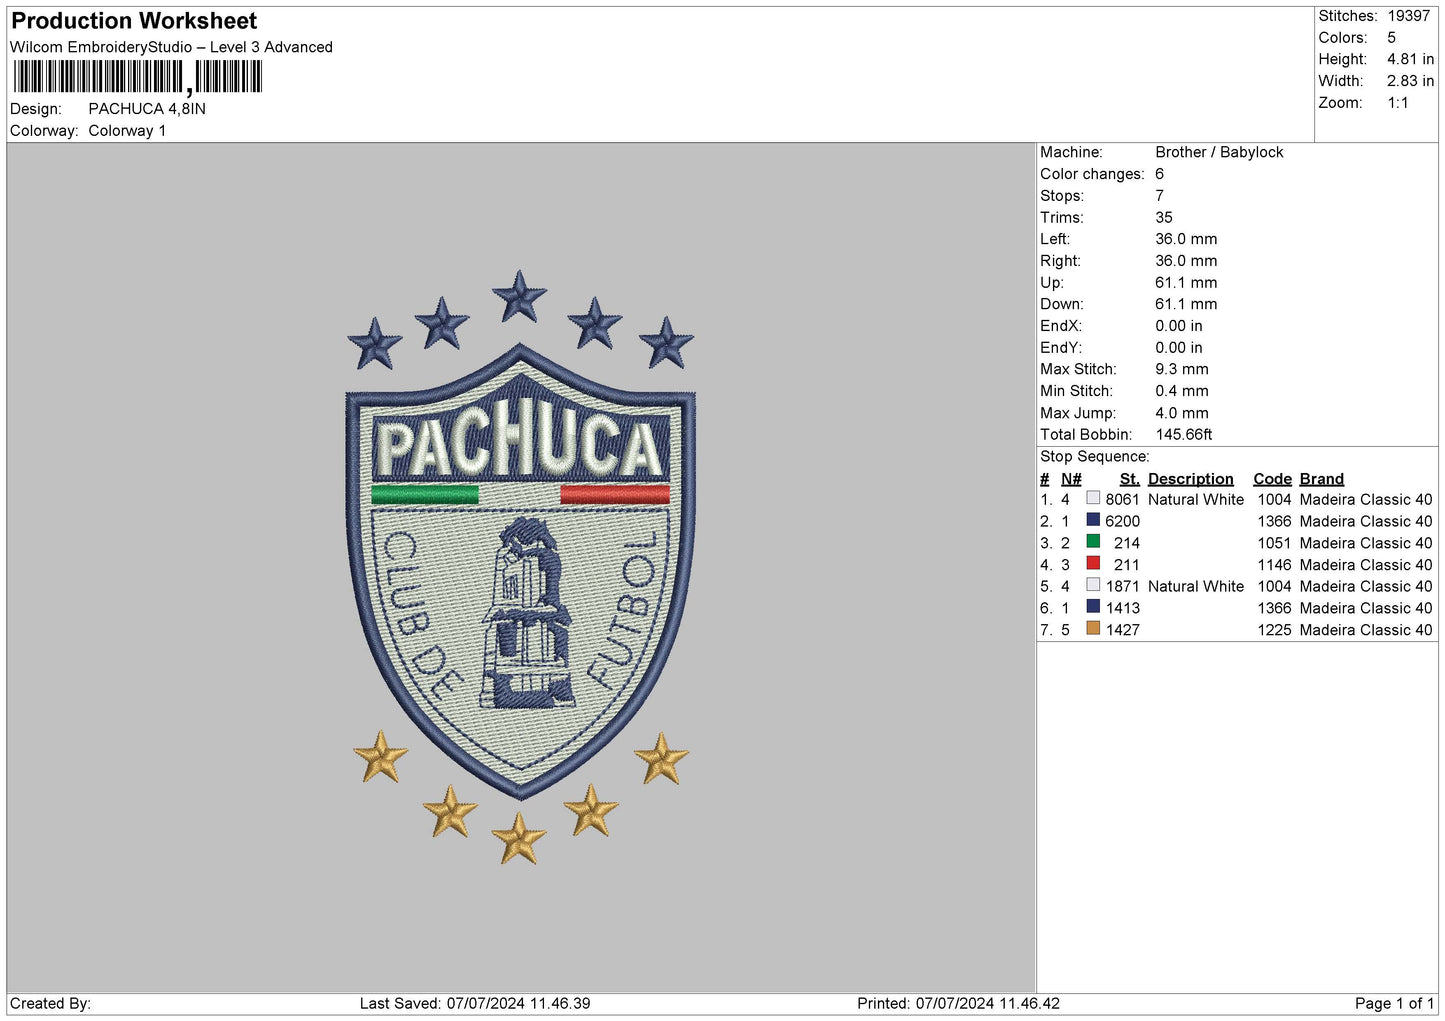Click the Colors value 5
Screen dimensions: 1445x1021
point(1391,38)
